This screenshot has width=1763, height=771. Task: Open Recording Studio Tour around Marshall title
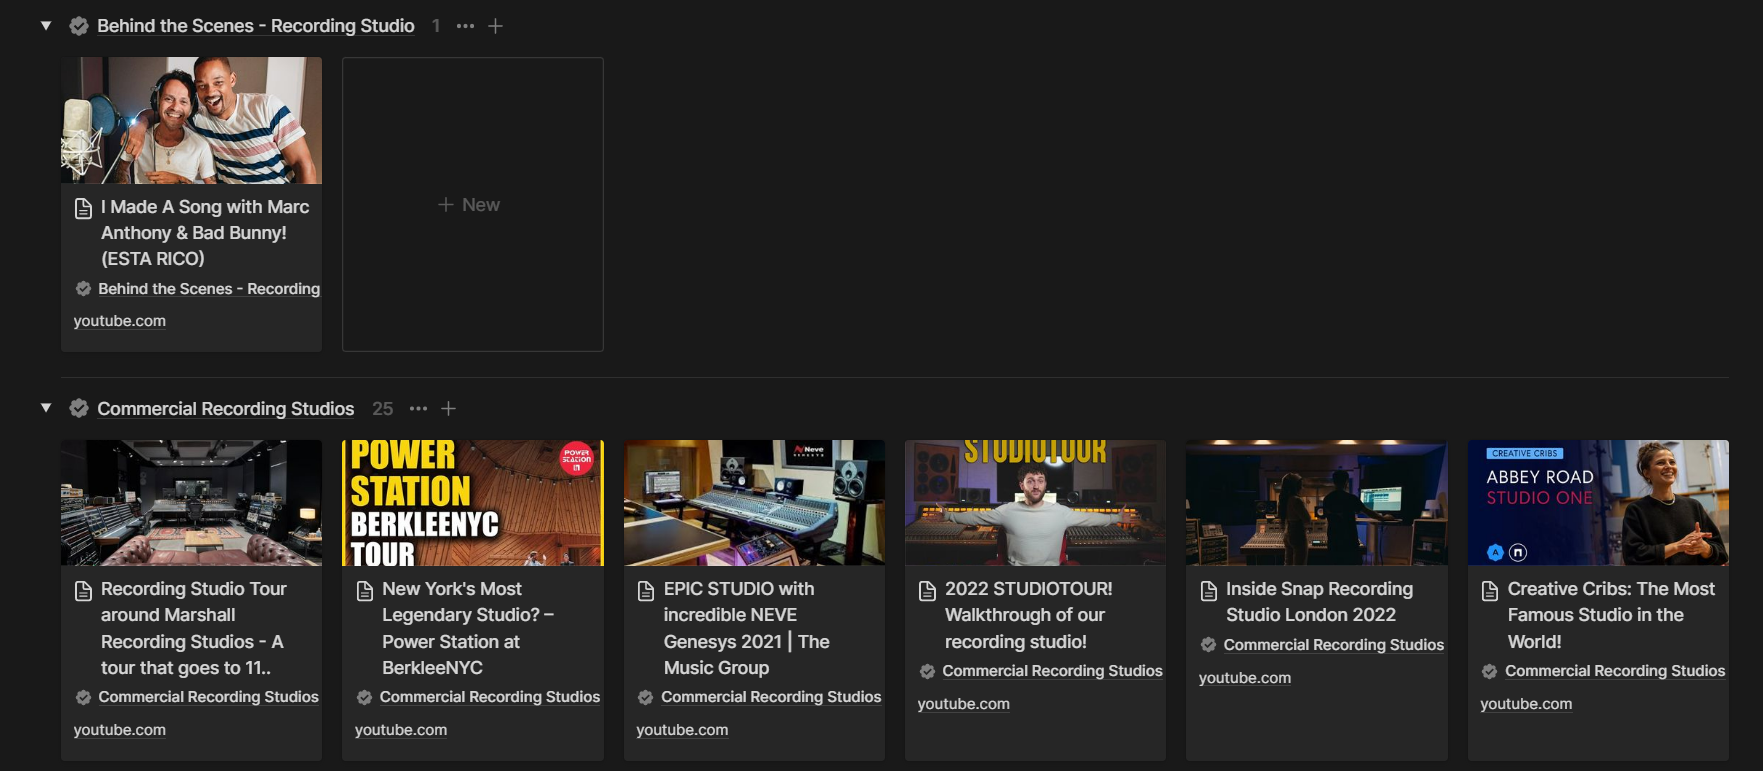coord(194,628)
